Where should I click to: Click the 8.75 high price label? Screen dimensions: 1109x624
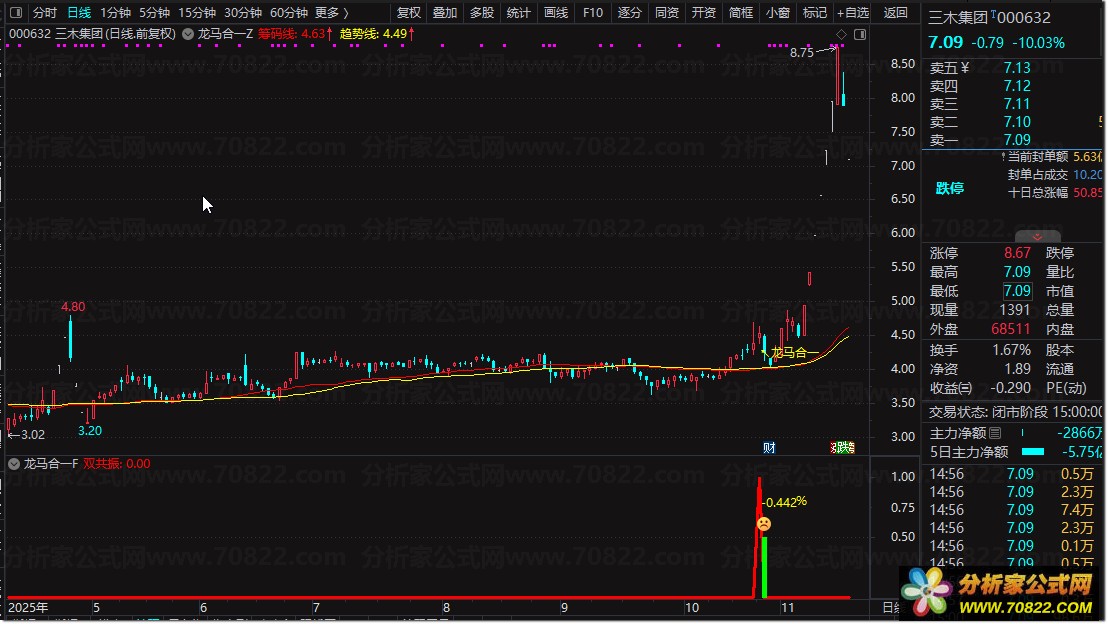coord(802,52)
